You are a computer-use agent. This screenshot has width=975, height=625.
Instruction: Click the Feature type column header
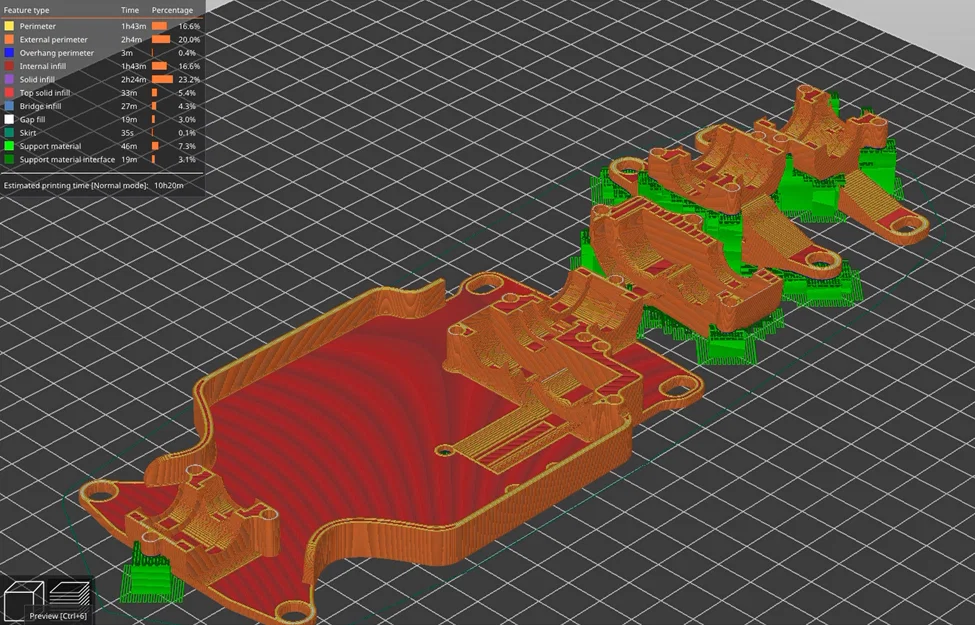28,10
